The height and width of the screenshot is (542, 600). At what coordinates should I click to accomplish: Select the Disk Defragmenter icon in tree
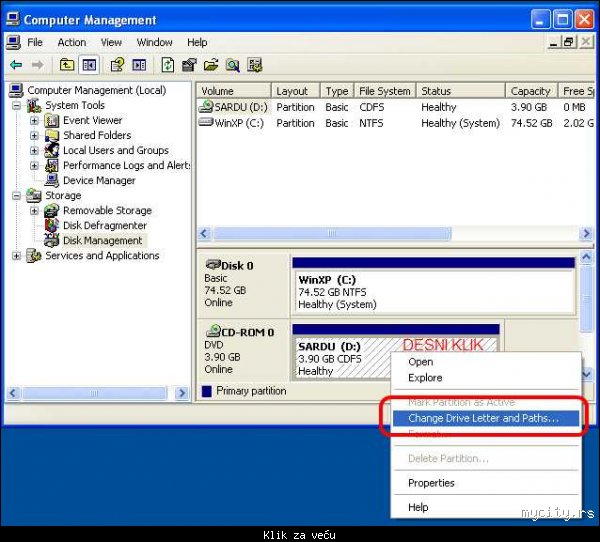pyautogui.click(x=52, y=226)
